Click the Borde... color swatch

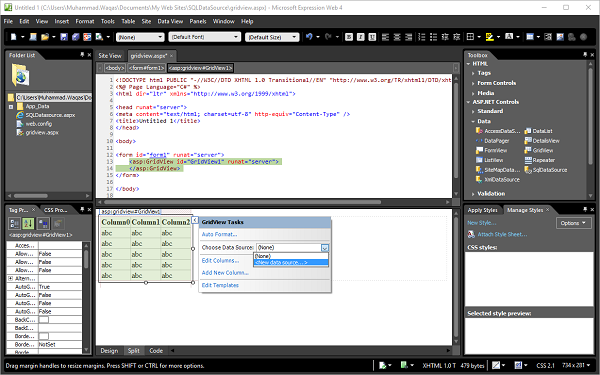click(44, 336)
